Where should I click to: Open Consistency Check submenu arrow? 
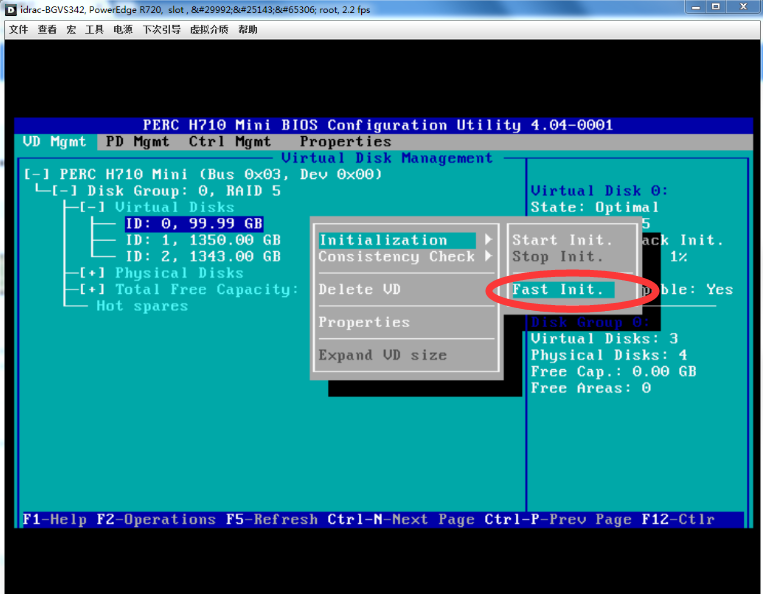point(489,256)
